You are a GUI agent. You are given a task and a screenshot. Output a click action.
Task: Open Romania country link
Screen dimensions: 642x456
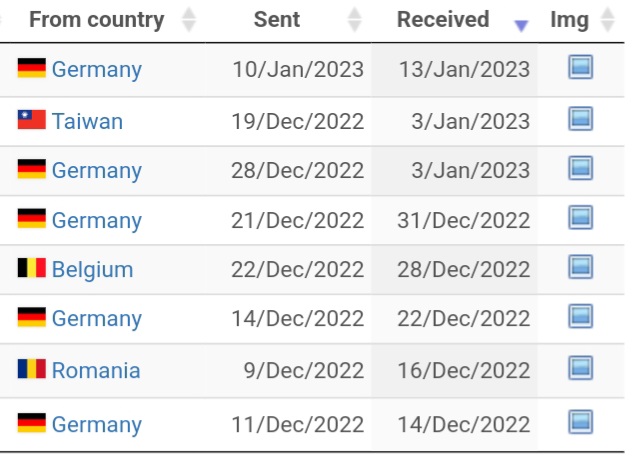(96, 370)
